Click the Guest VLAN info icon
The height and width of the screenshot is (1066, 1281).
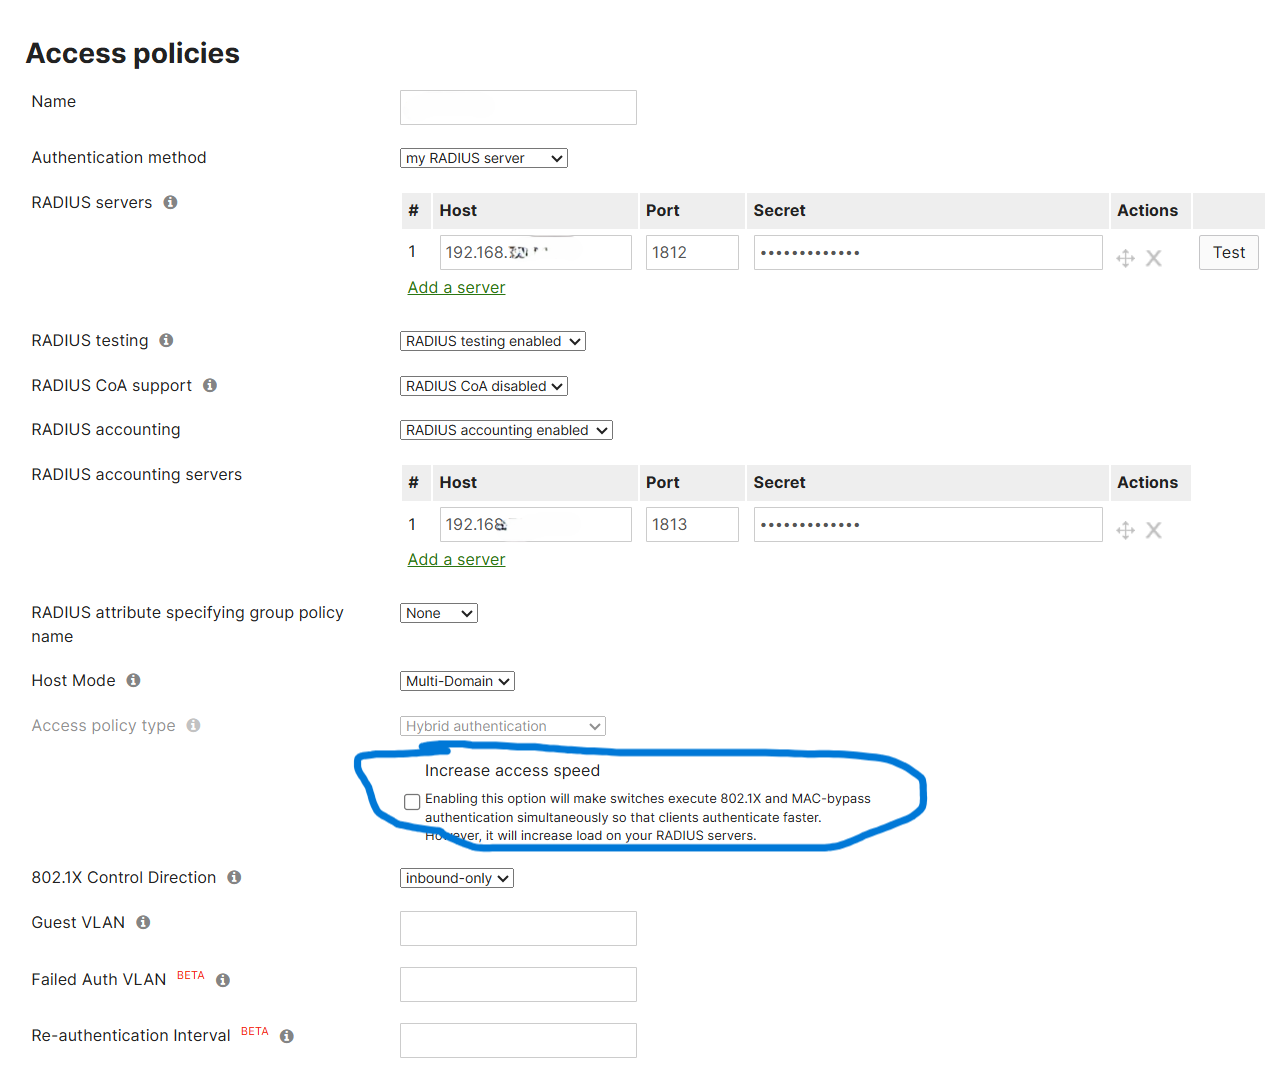point(143,922)
